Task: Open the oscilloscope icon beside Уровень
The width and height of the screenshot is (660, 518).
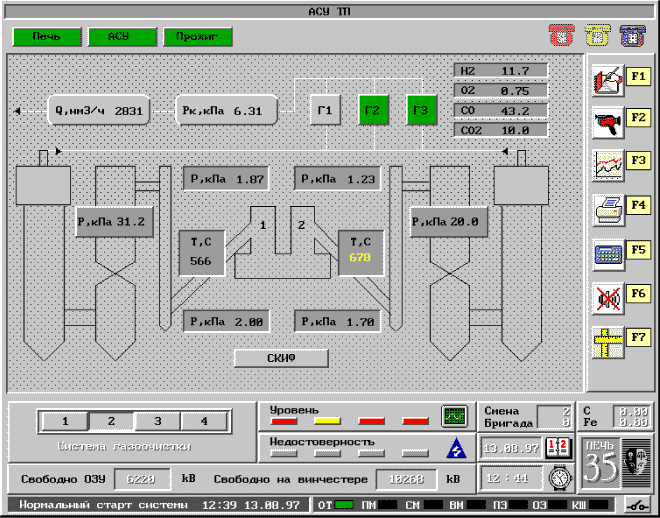Action: [455, 415]
